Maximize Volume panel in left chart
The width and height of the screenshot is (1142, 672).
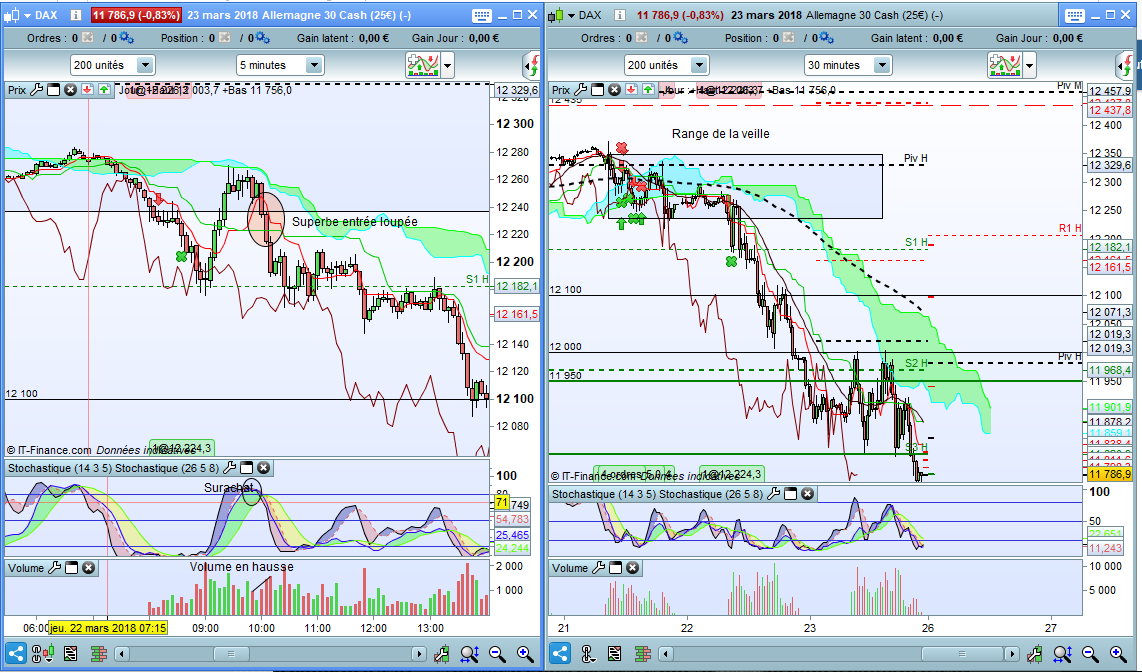71,568
